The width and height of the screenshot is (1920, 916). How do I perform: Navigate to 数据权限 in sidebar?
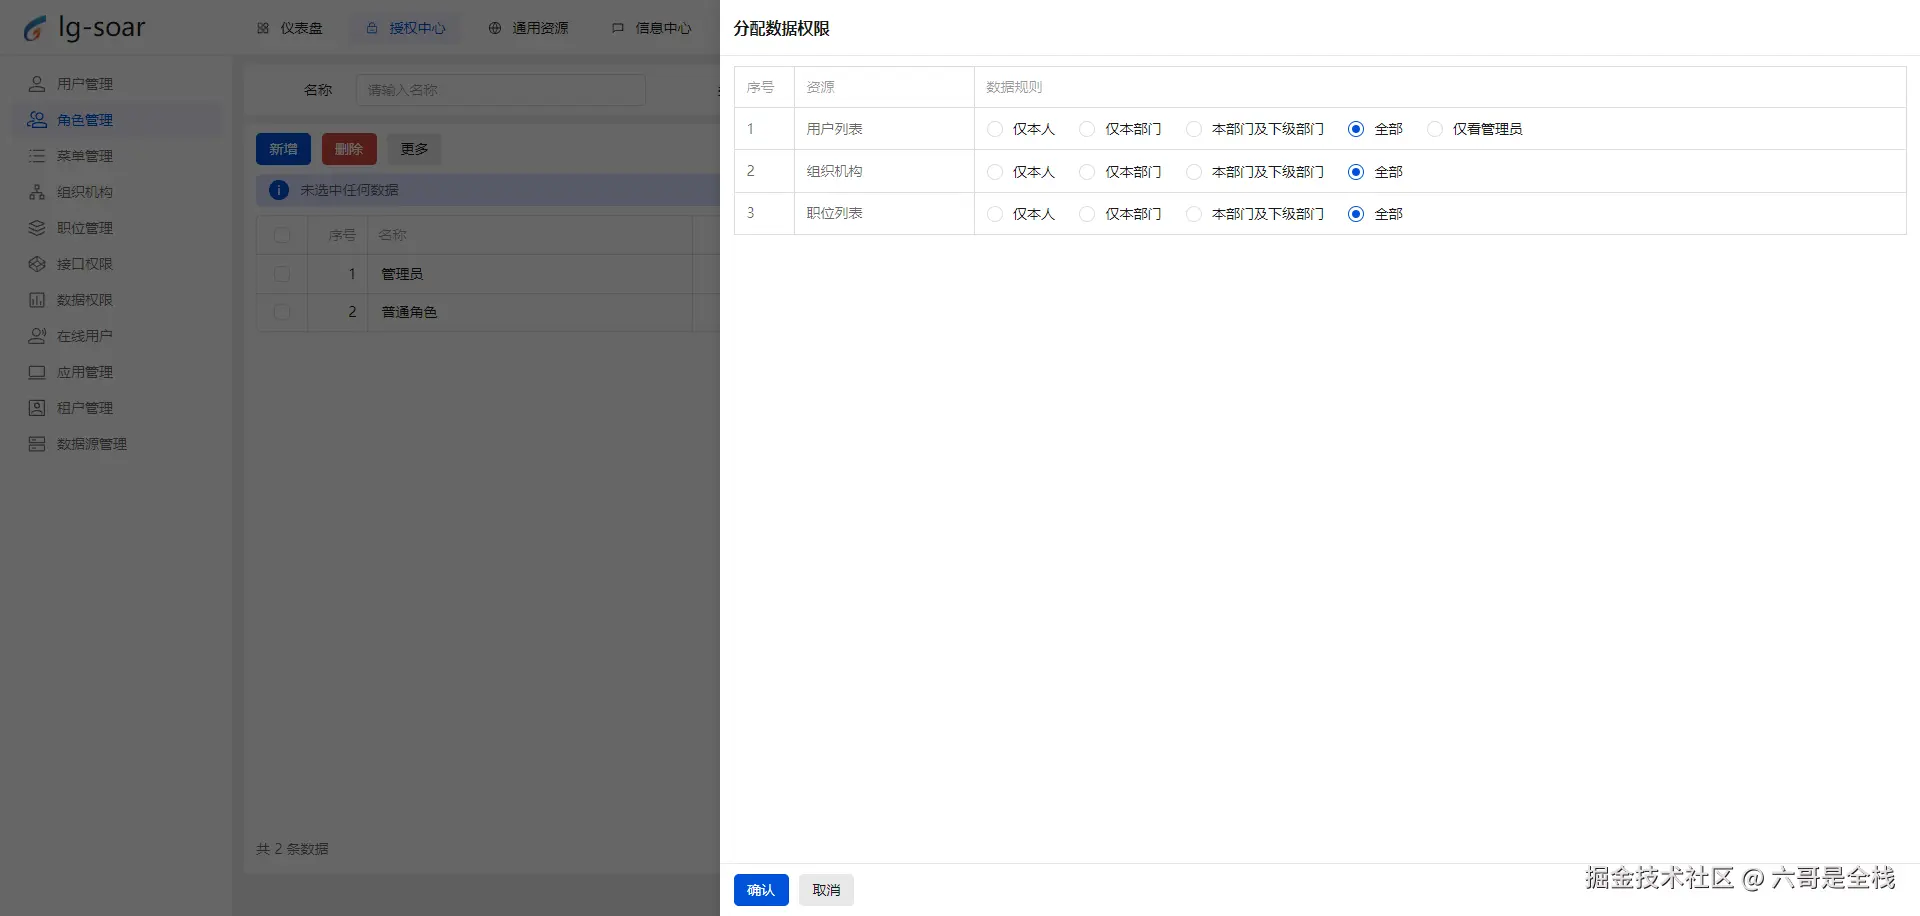coord(118,300)
